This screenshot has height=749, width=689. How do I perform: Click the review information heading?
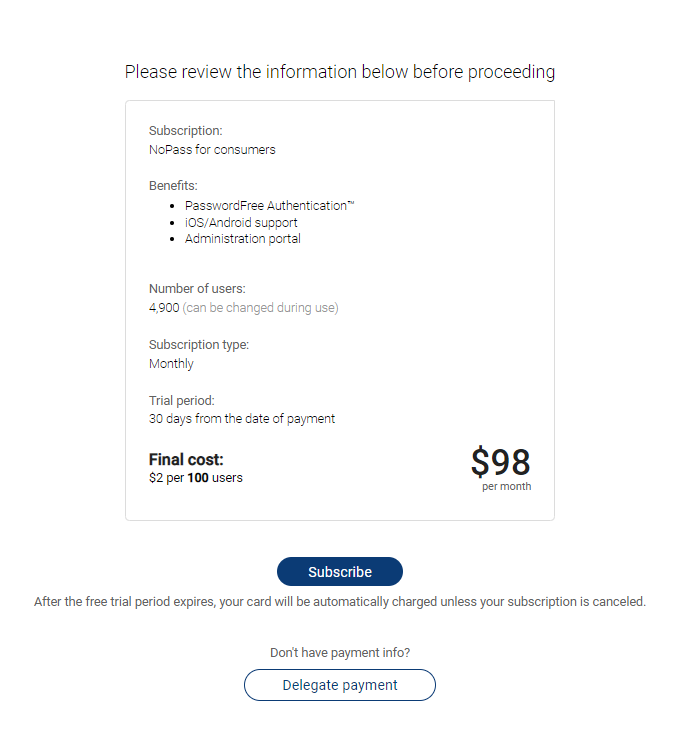point(340,72)
